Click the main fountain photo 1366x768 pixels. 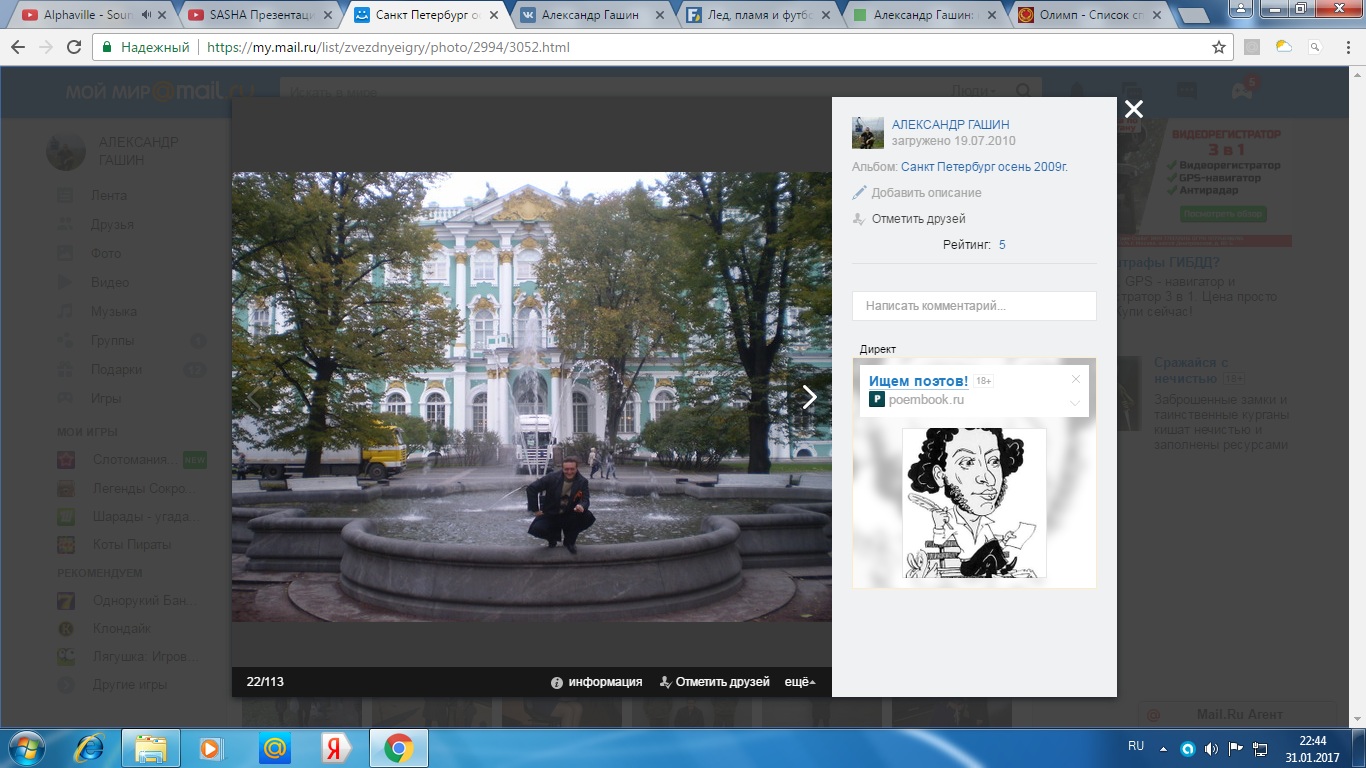[x=532, y=397]
